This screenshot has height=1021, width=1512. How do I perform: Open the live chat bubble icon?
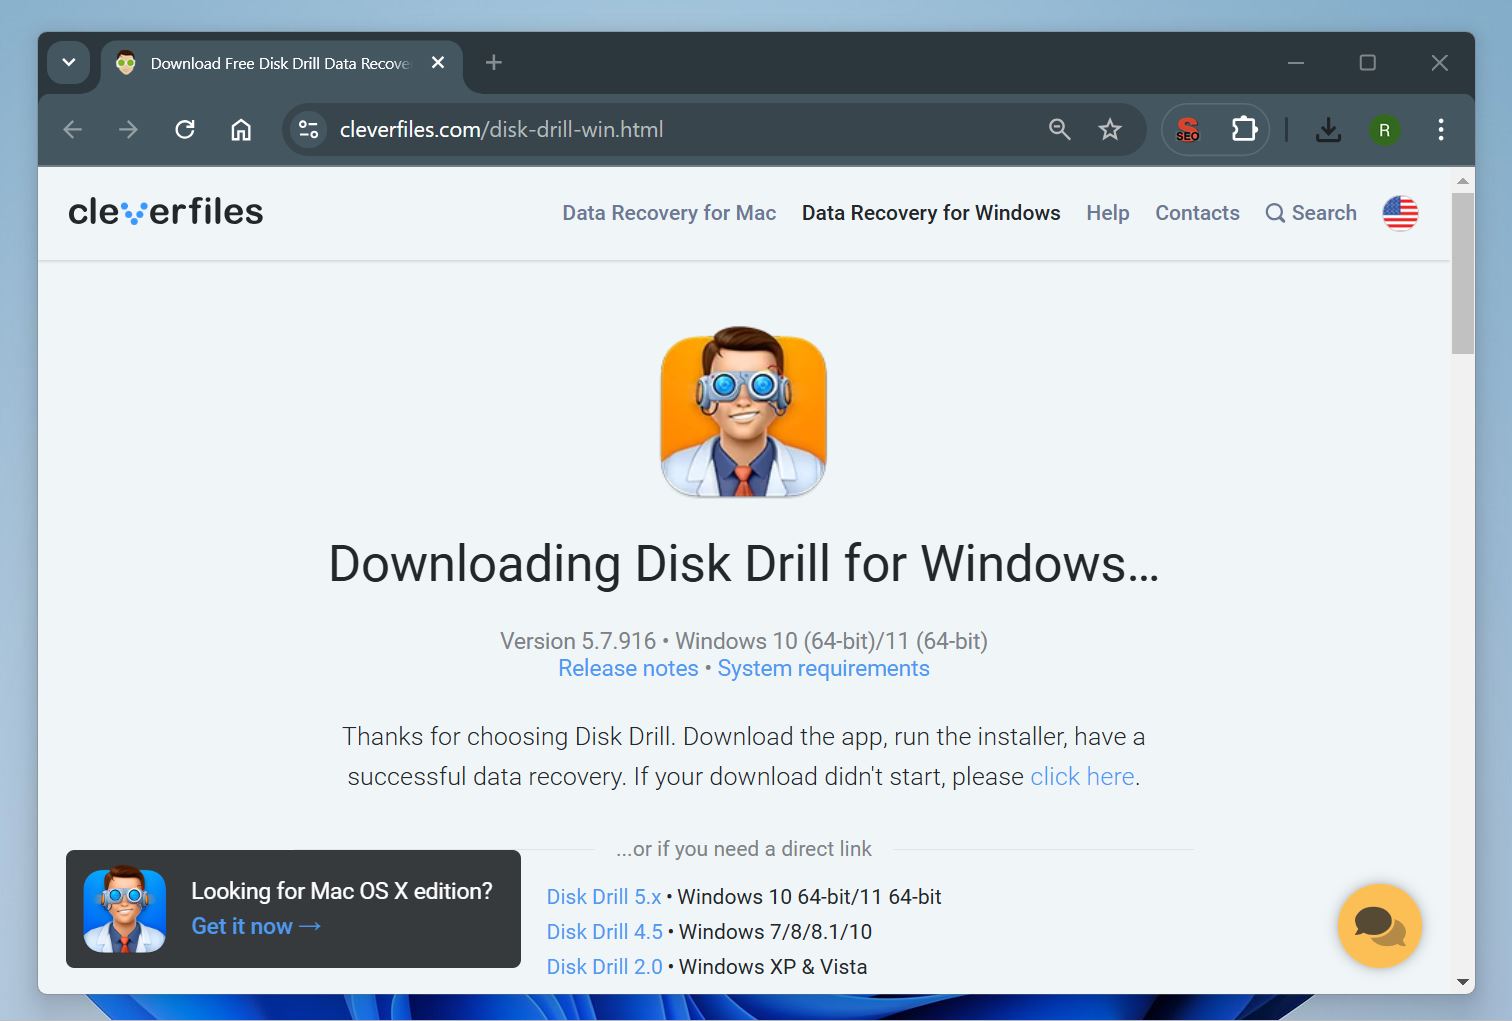click(x=1379, y=925)
